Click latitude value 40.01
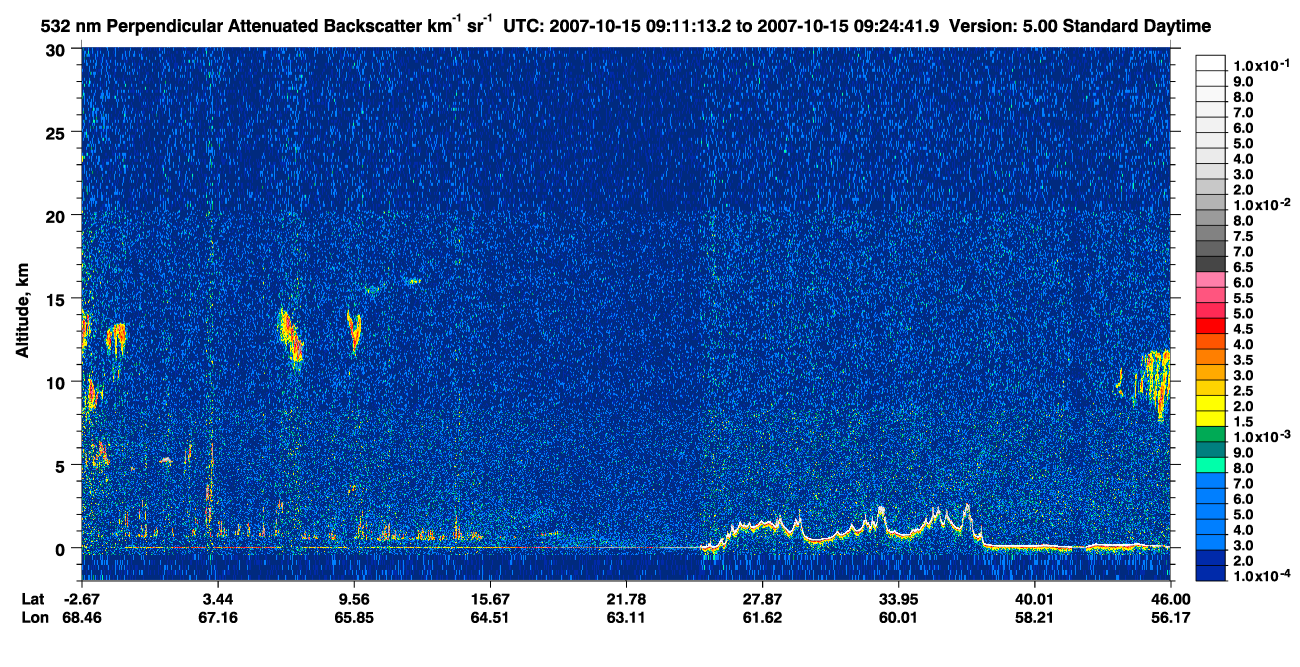1300x667 pixels. coord(1034,598)
